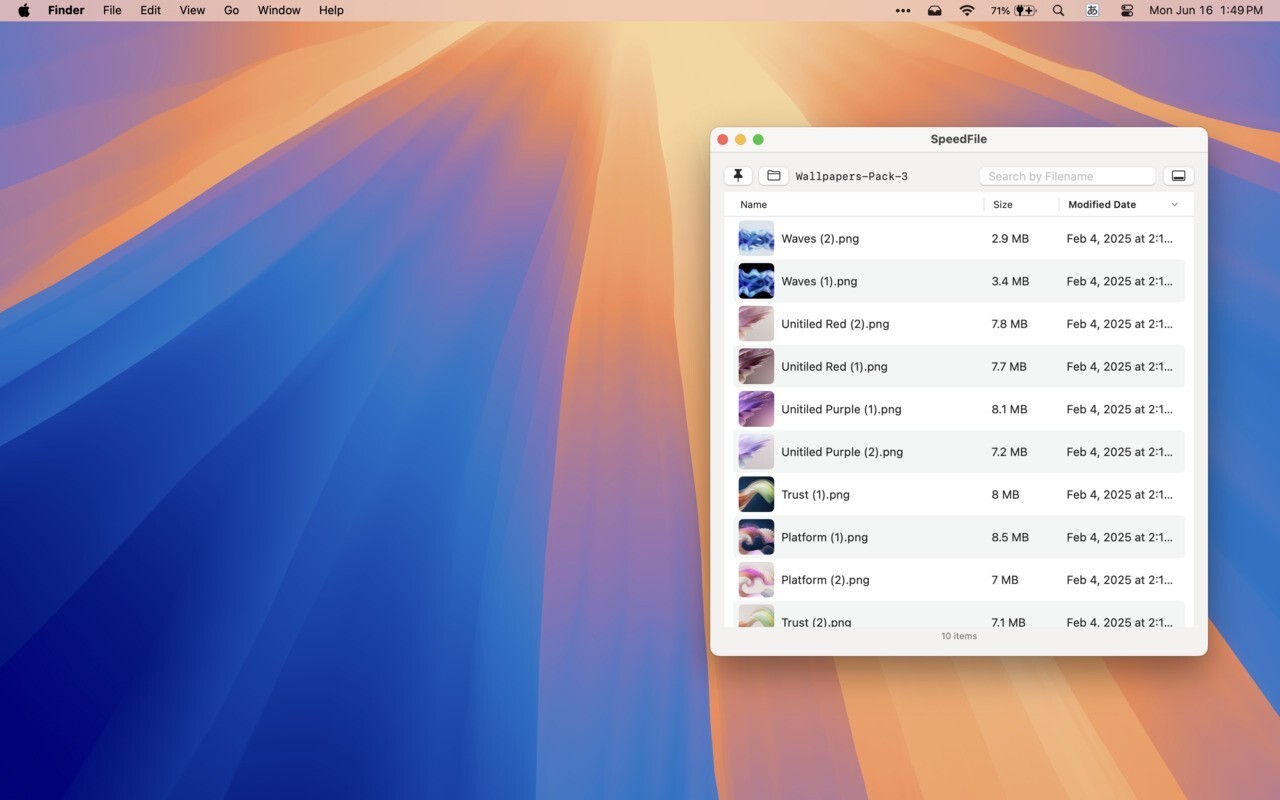1280x800 pixels.
Task: Click the date and time in the menu bar
Action: 1205,10
